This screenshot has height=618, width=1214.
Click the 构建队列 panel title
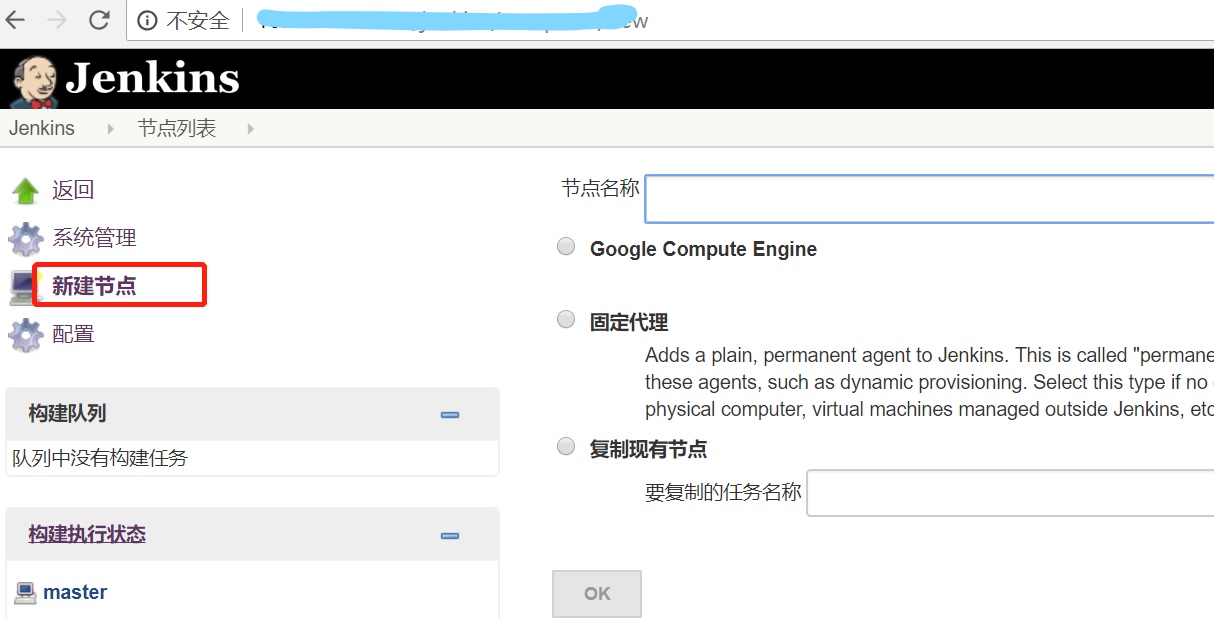(x=67, y=413)
